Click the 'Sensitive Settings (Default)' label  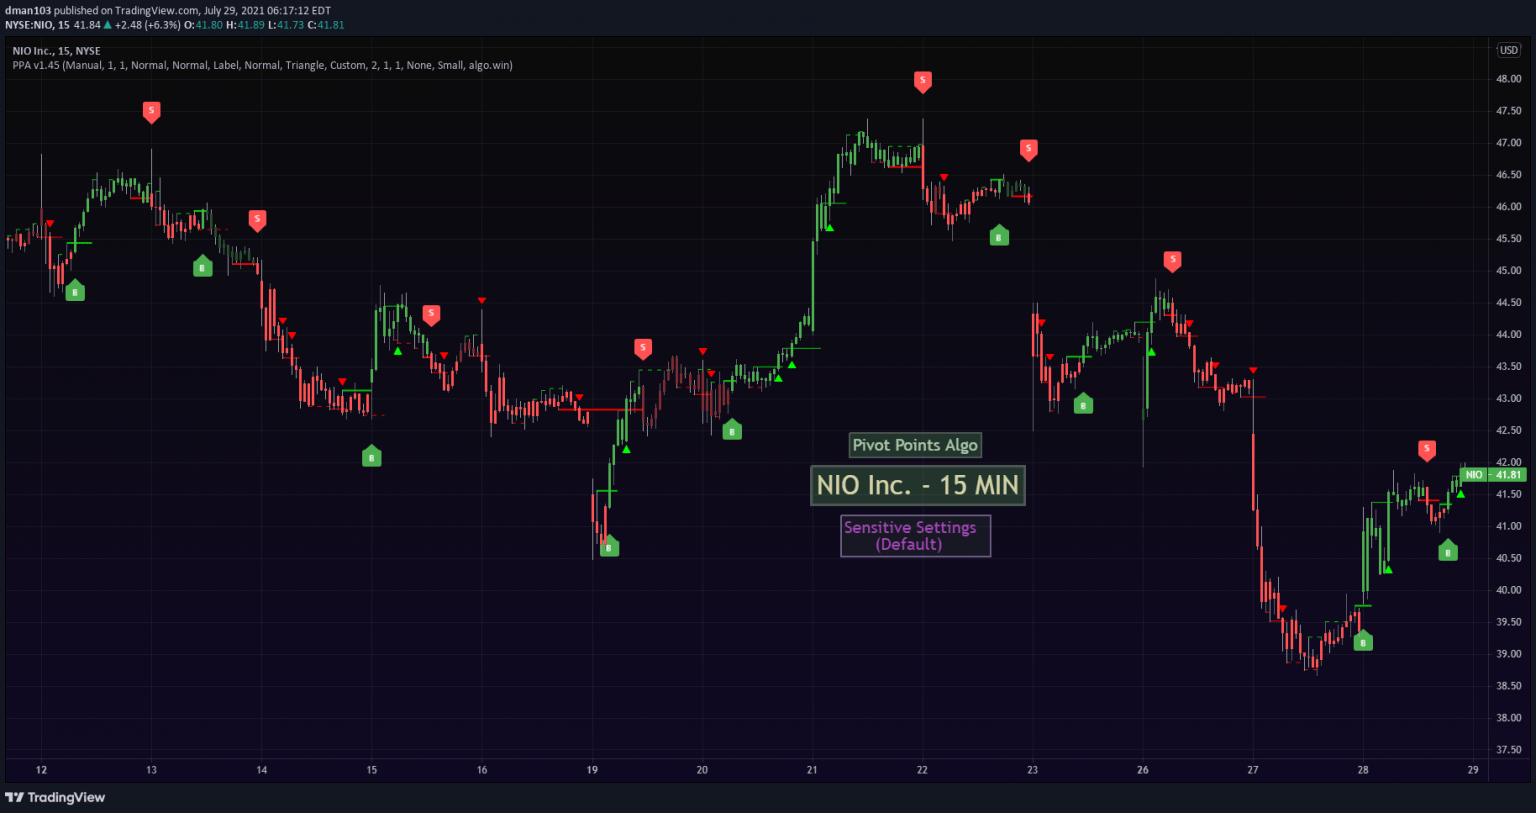[915, 535]
